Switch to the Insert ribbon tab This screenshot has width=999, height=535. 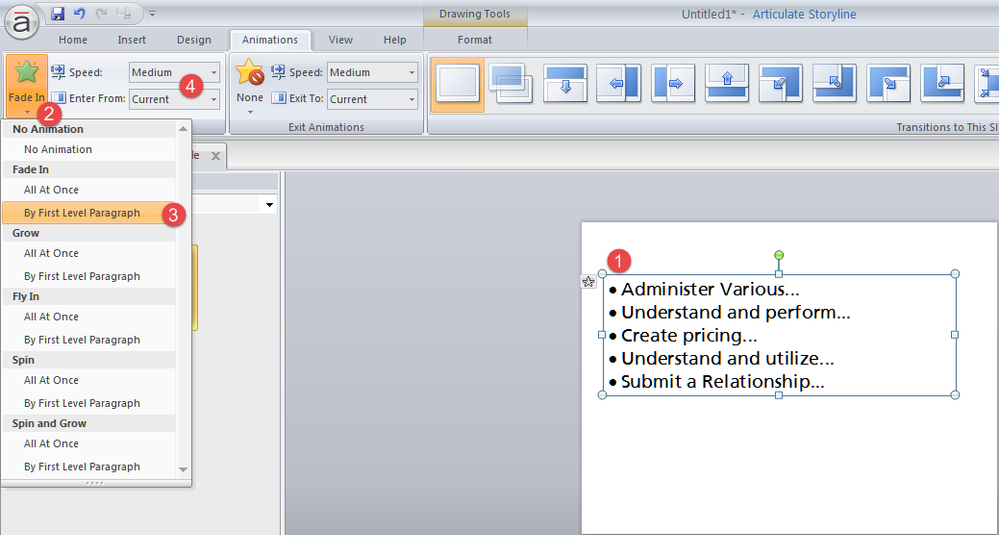point(131,40)
